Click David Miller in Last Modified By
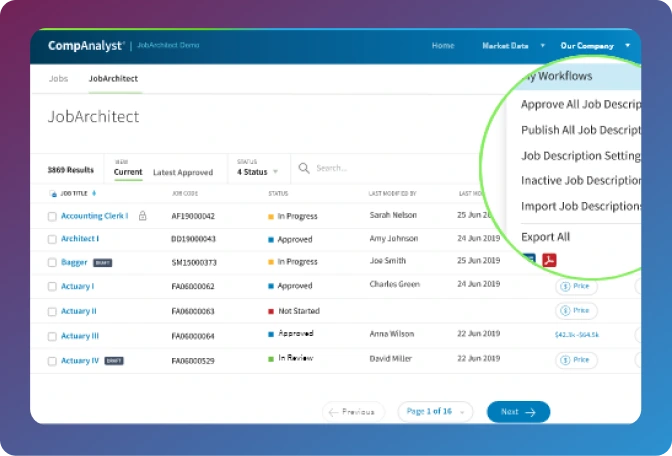Viewport: 672px width, 456px height. 390,359
